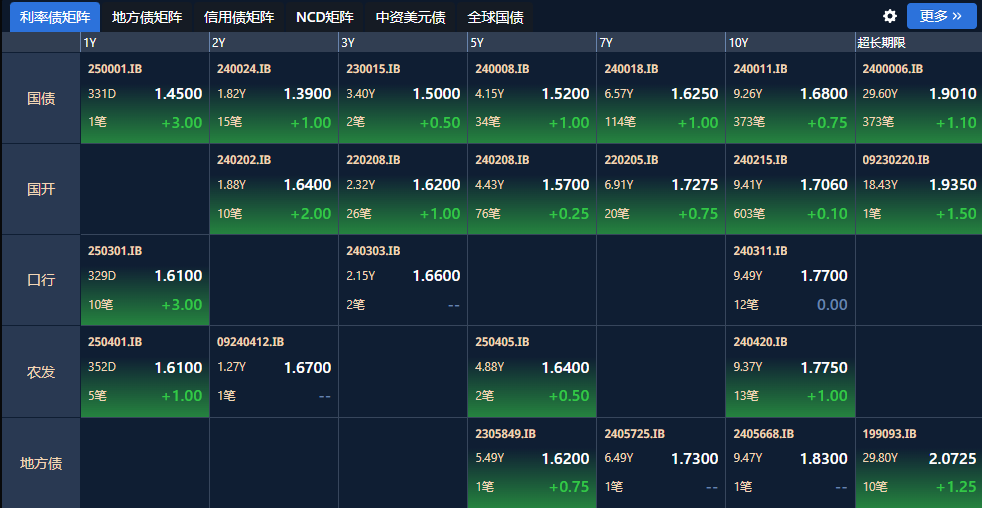Image resolution: width=982 pixels, height=508 pixels.
Task: Click yield 1.7060 in 国开 10Y
Action: click(824, 185)
